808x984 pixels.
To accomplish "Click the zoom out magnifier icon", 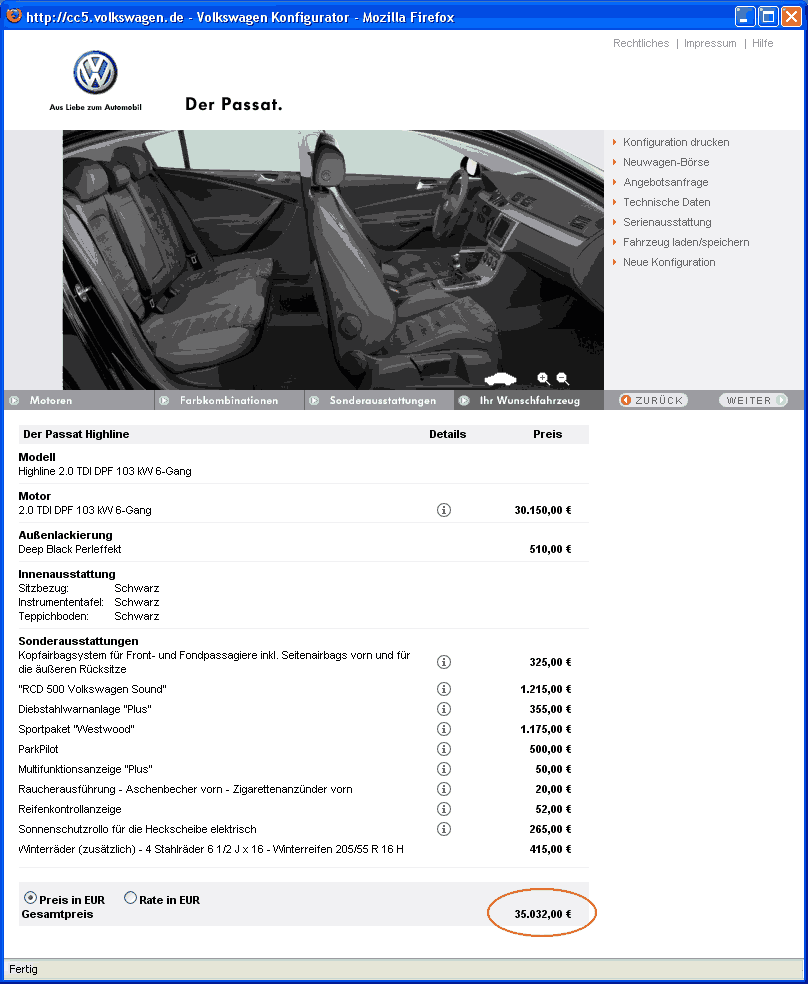I will (x=563, y=378).
